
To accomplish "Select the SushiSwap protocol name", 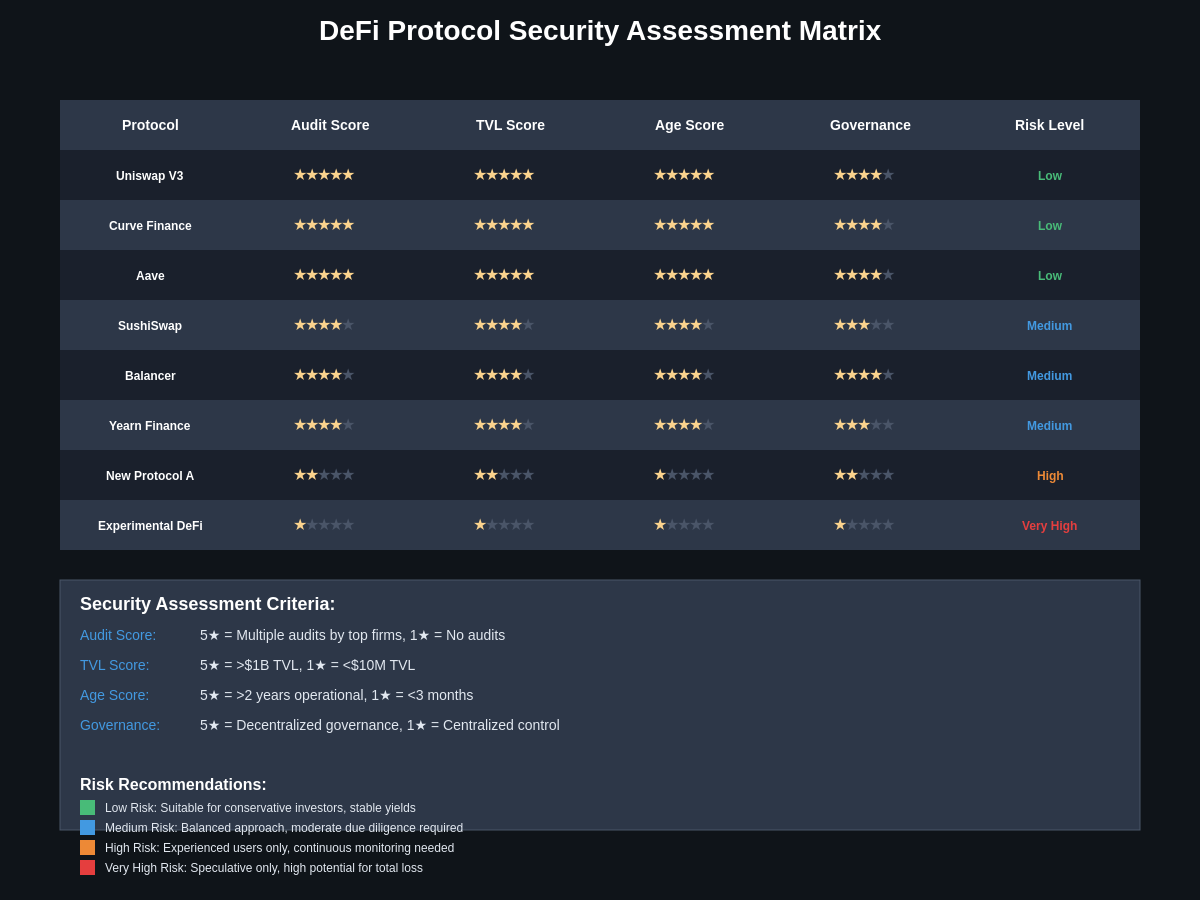I will tap(150, 326).
